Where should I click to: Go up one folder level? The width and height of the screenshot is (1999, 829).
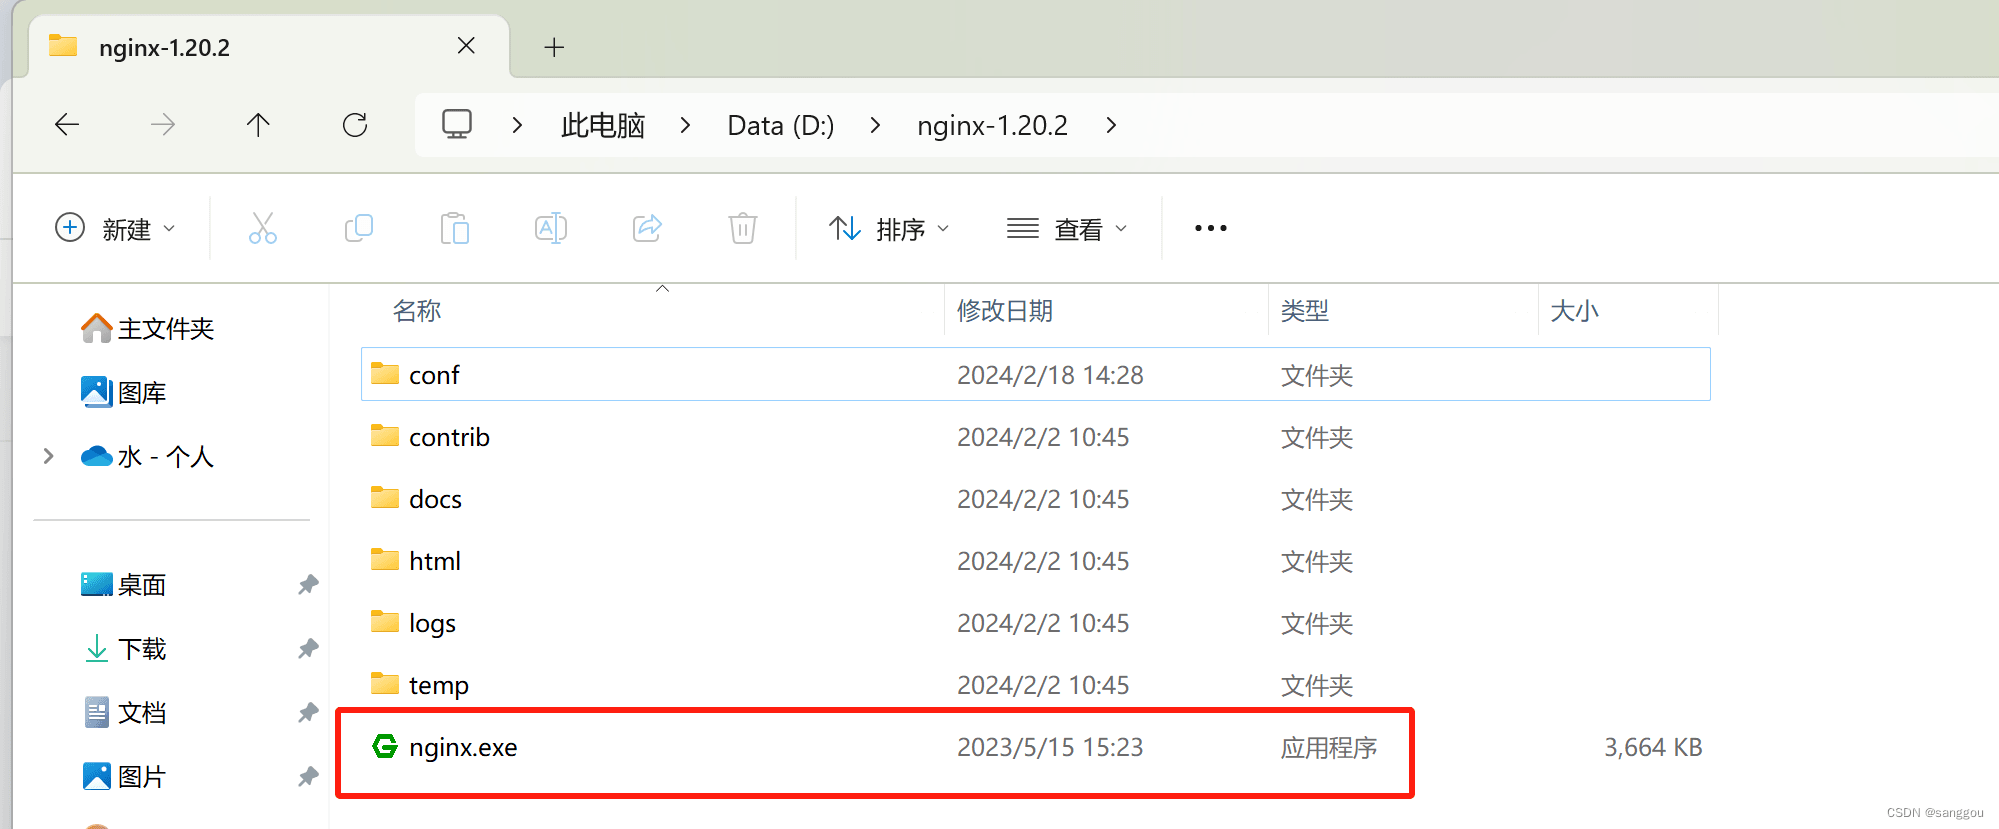(x=258, y=125)
